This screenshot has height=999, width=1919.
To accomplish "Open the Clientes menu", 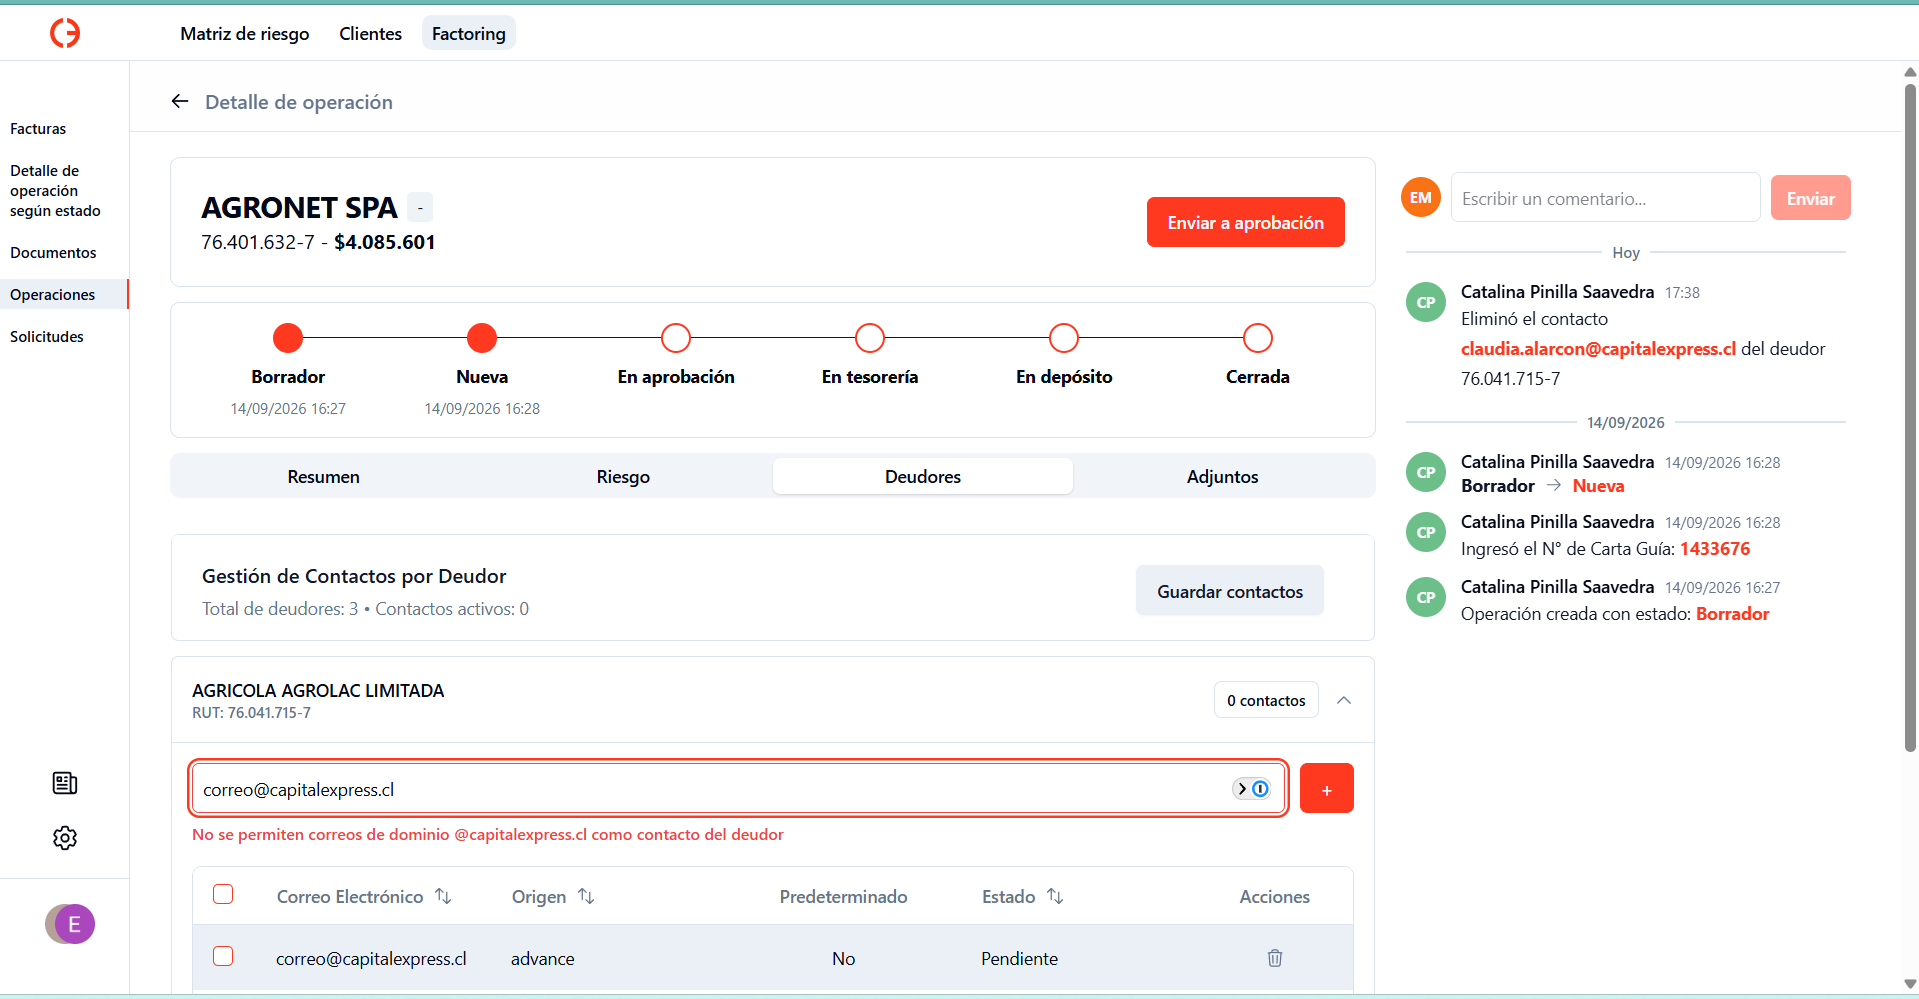I will tap(370, 33).
